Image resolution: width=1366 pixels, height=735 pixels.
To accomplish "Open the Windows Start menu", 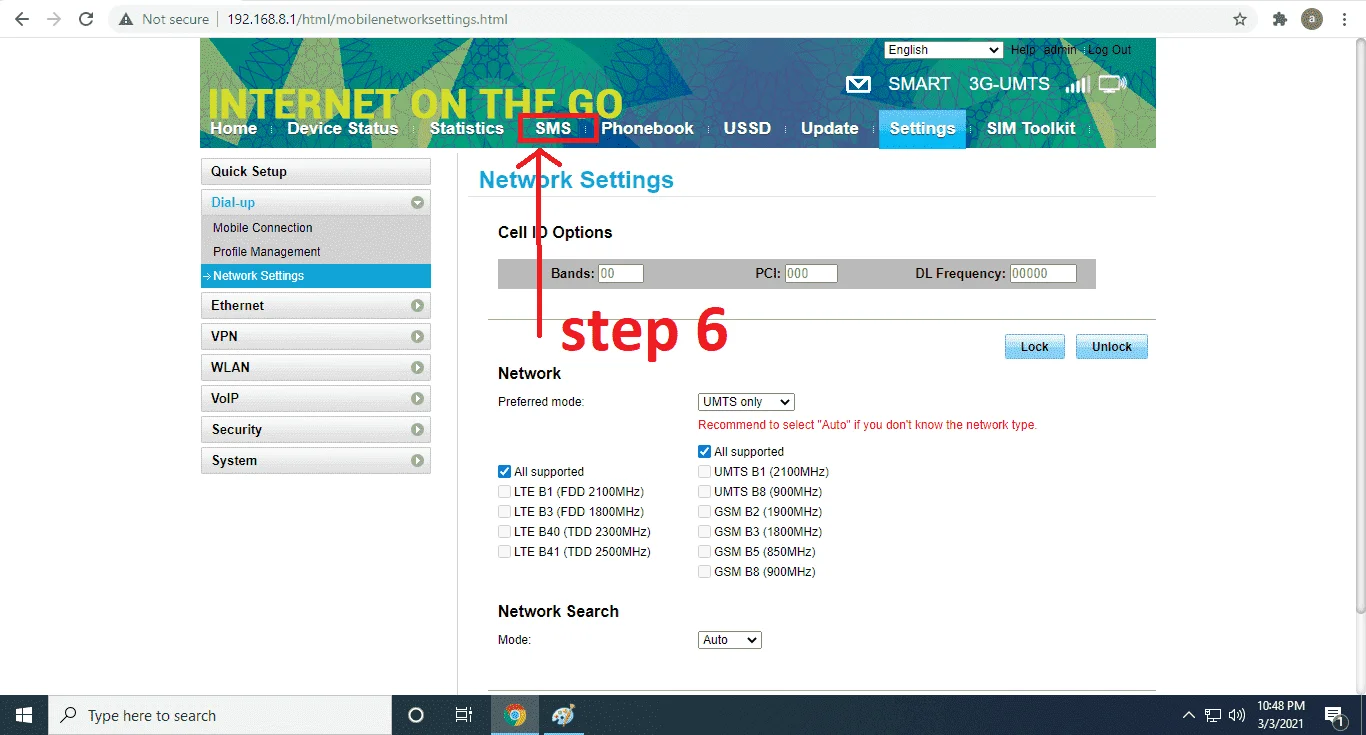I will (x=24, y=715).
